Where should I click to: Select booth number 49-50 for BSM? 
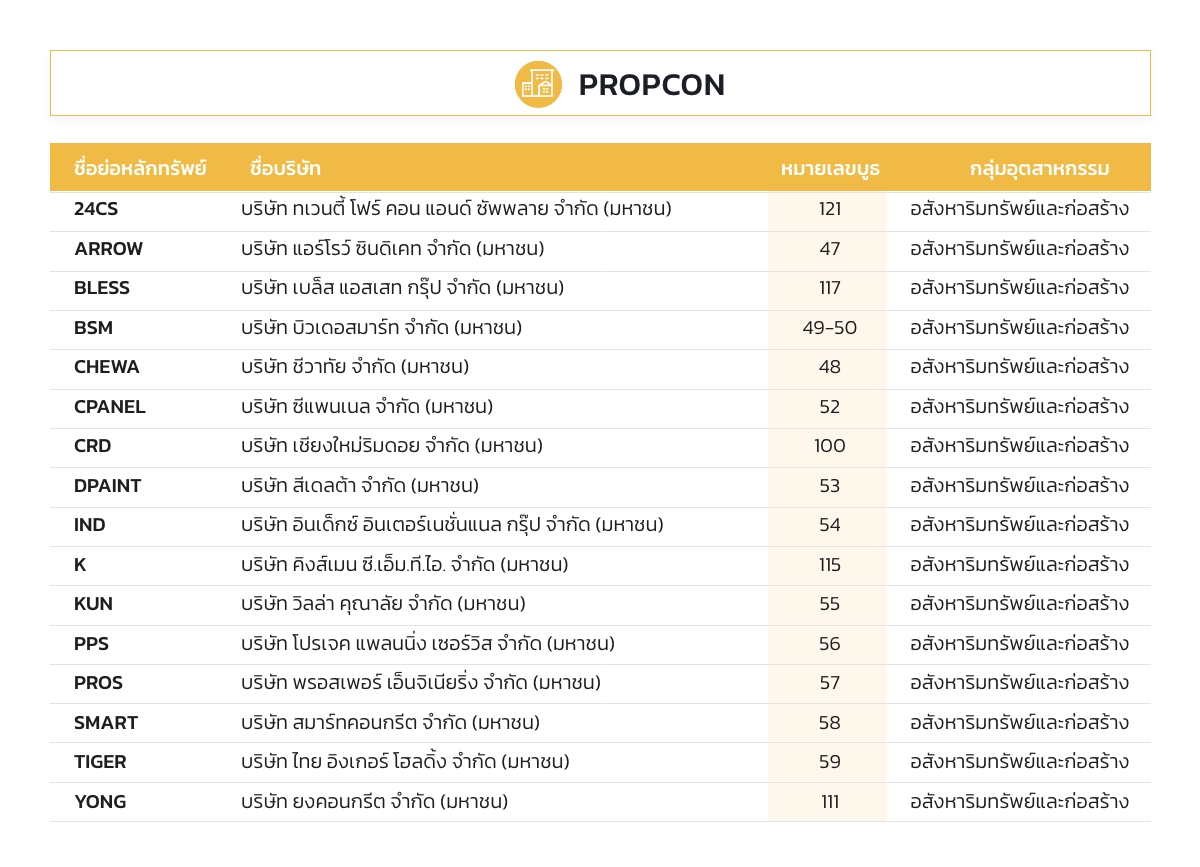[x=830, y=328]
